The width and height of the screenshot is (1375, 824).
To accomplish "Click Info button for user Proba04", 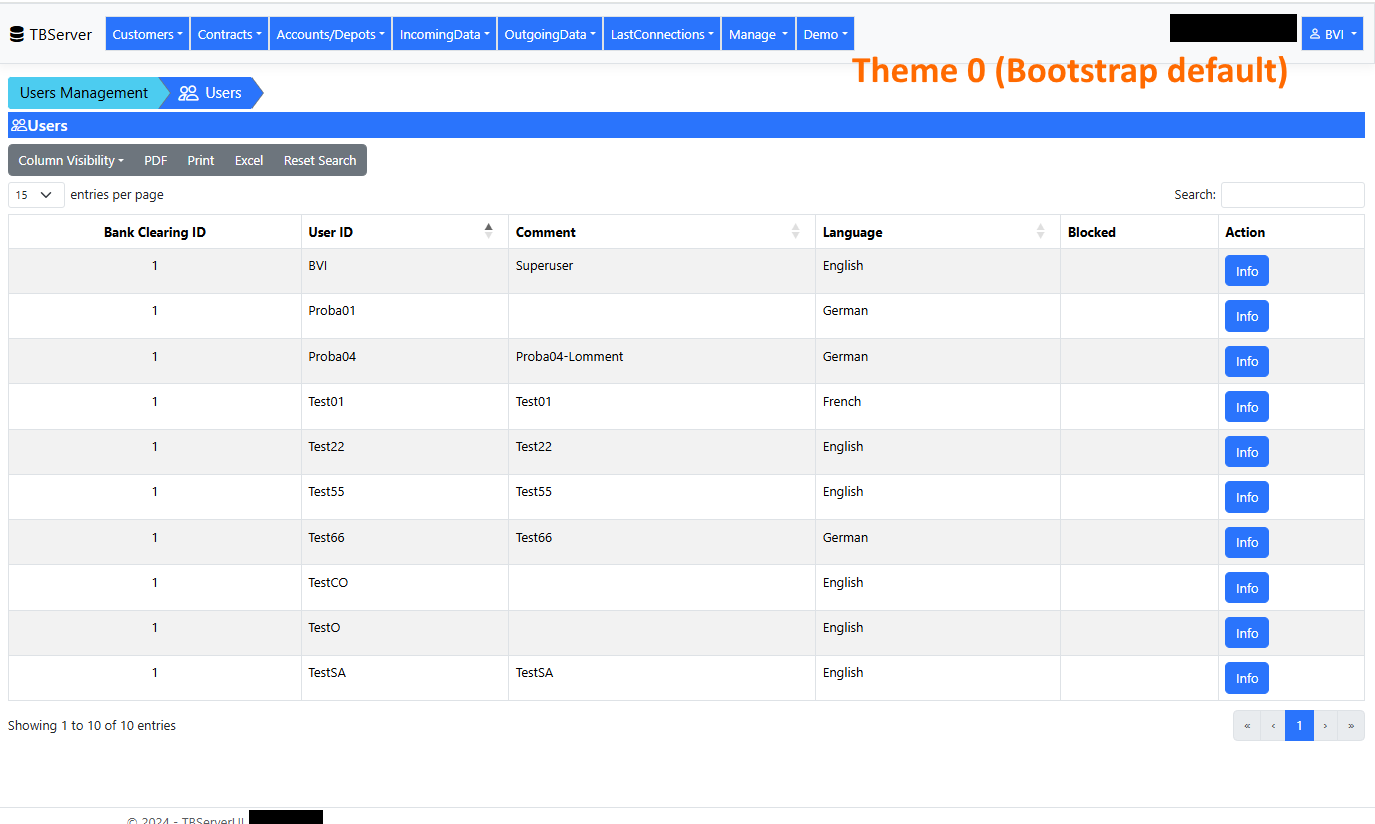I will pos(1246,361).
